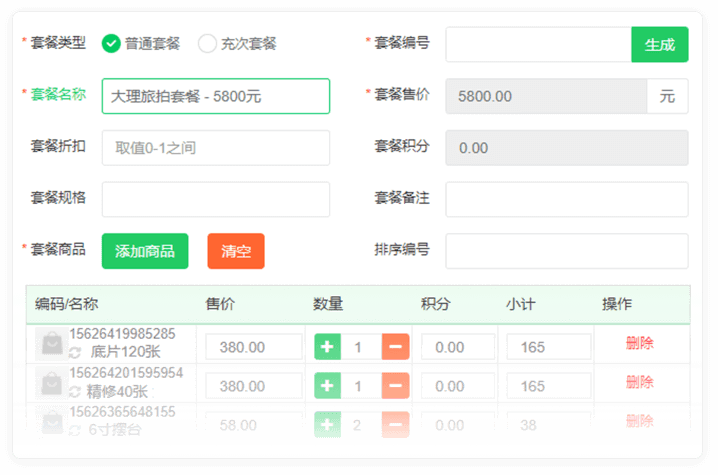
Task: Click the 清空 button
Action: [x=236, y=251]
